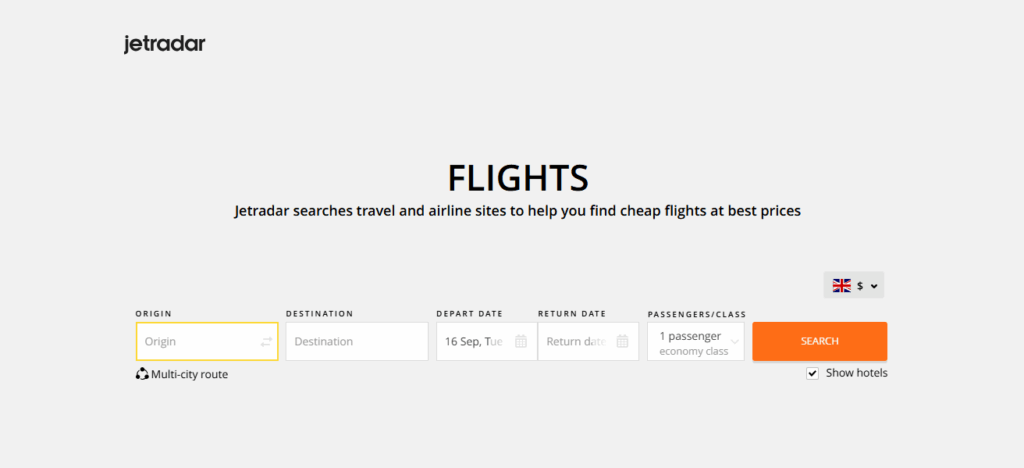This screenshot has width=1024, height=468.
Task: Expand the language and currency chevron
Action: pyautogui.click(x=874, y=286)
